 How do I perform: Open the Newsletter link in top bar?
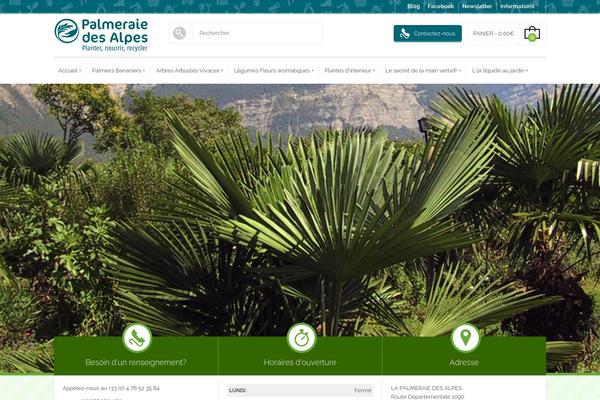[477, 6]
